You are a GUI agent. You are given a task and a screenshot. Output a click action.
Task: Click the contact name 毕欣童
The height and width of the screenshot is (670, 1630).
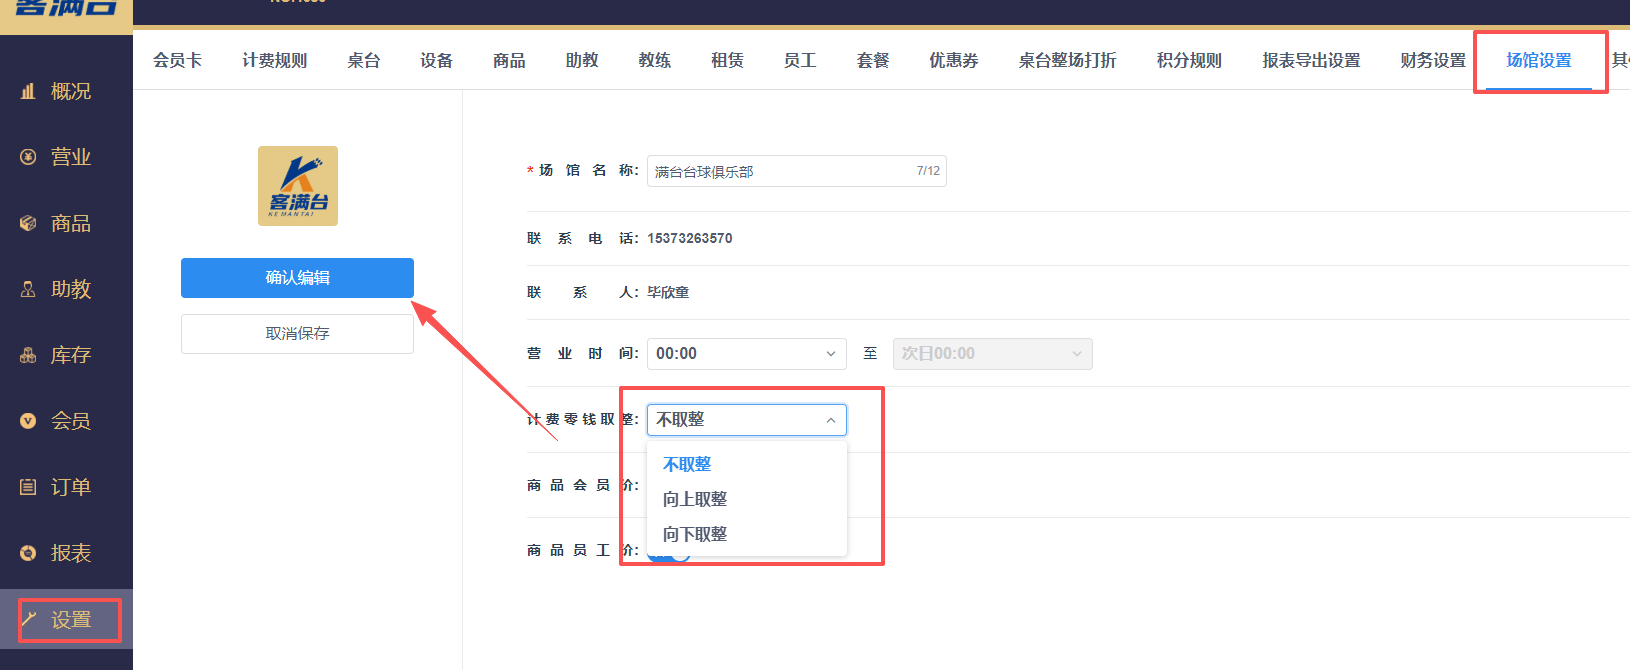[x=668, y=292]
